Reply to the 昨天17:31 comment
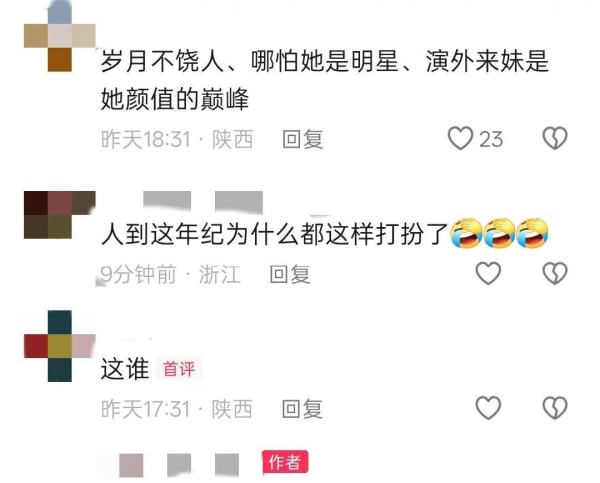The width and height of the screenshot is (600, 483). [302, 409]
